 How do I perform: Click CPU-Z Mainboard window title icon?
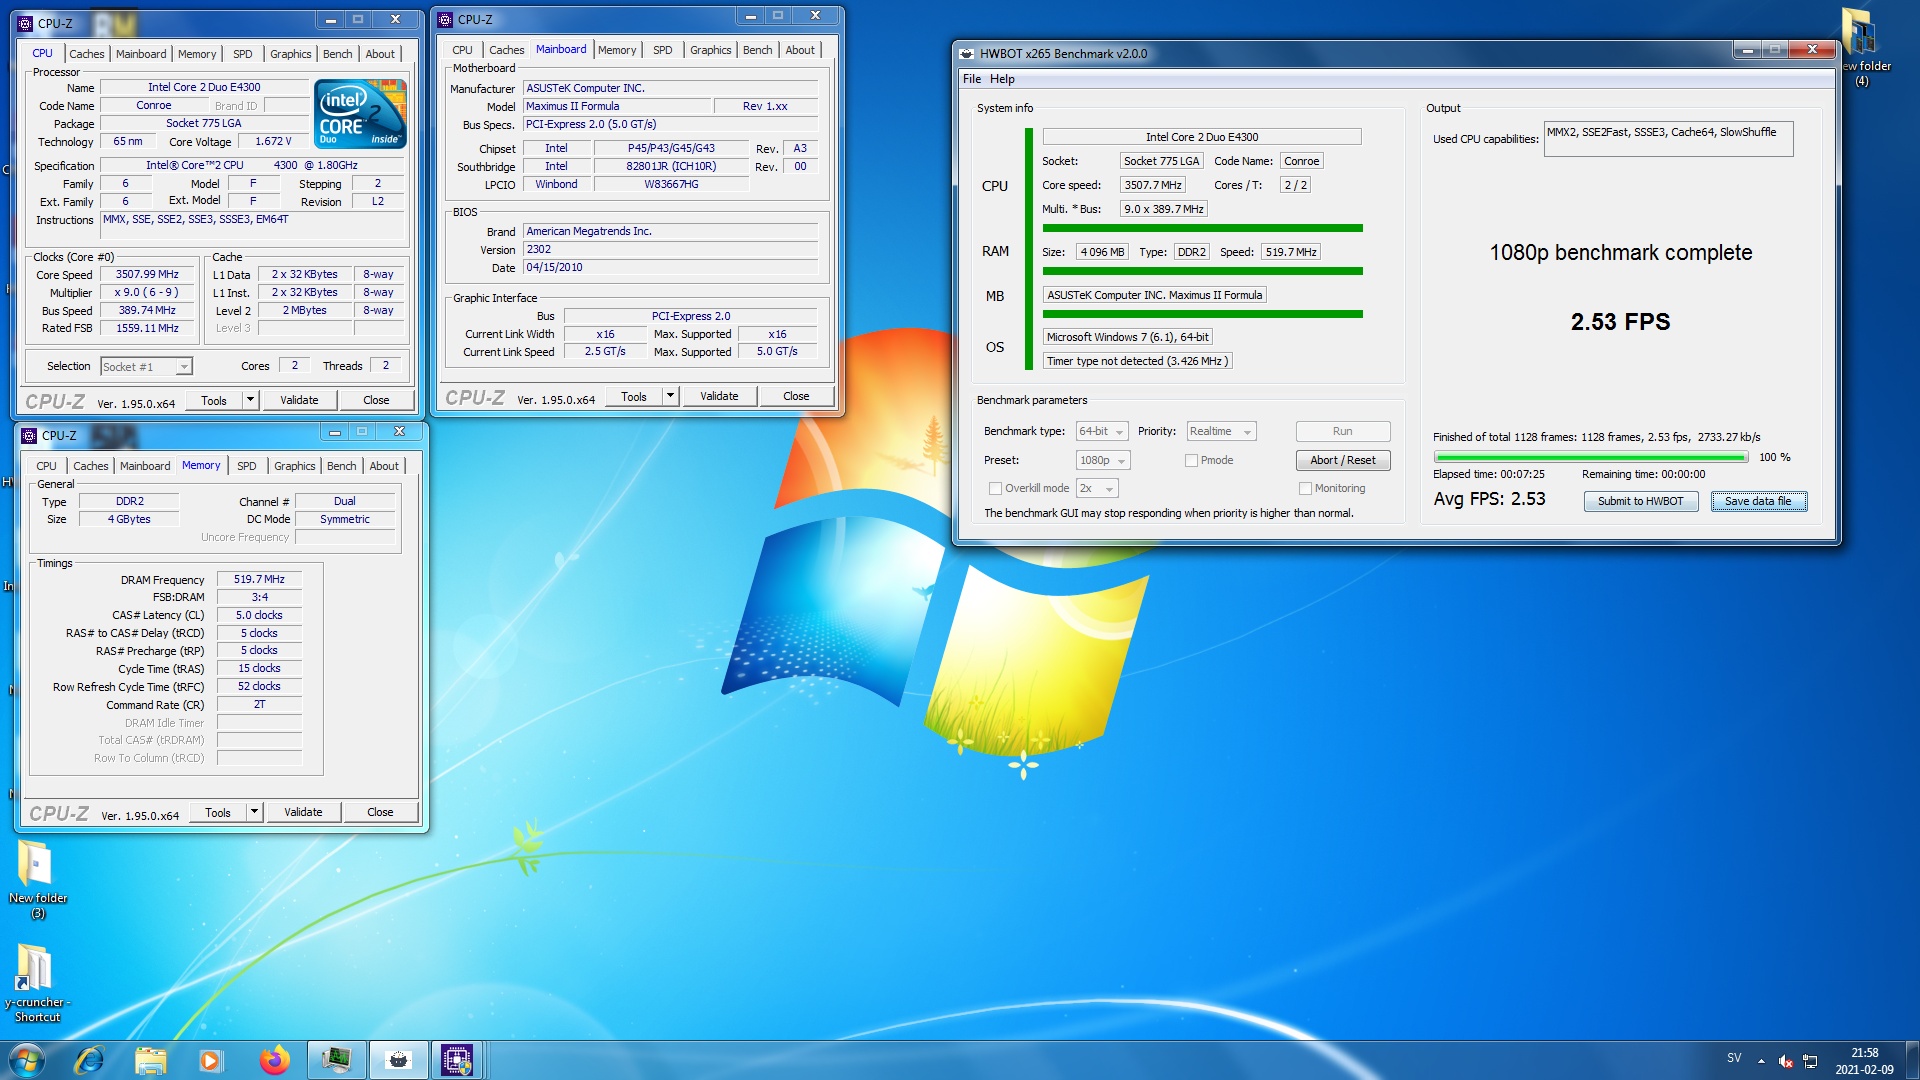tap(446, 19)
